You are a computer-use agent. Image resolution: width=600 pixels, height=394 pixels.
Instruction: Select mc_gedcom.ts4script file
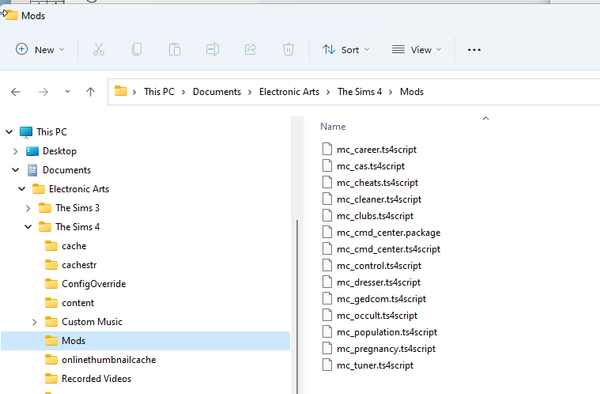(x=381, y=299)
